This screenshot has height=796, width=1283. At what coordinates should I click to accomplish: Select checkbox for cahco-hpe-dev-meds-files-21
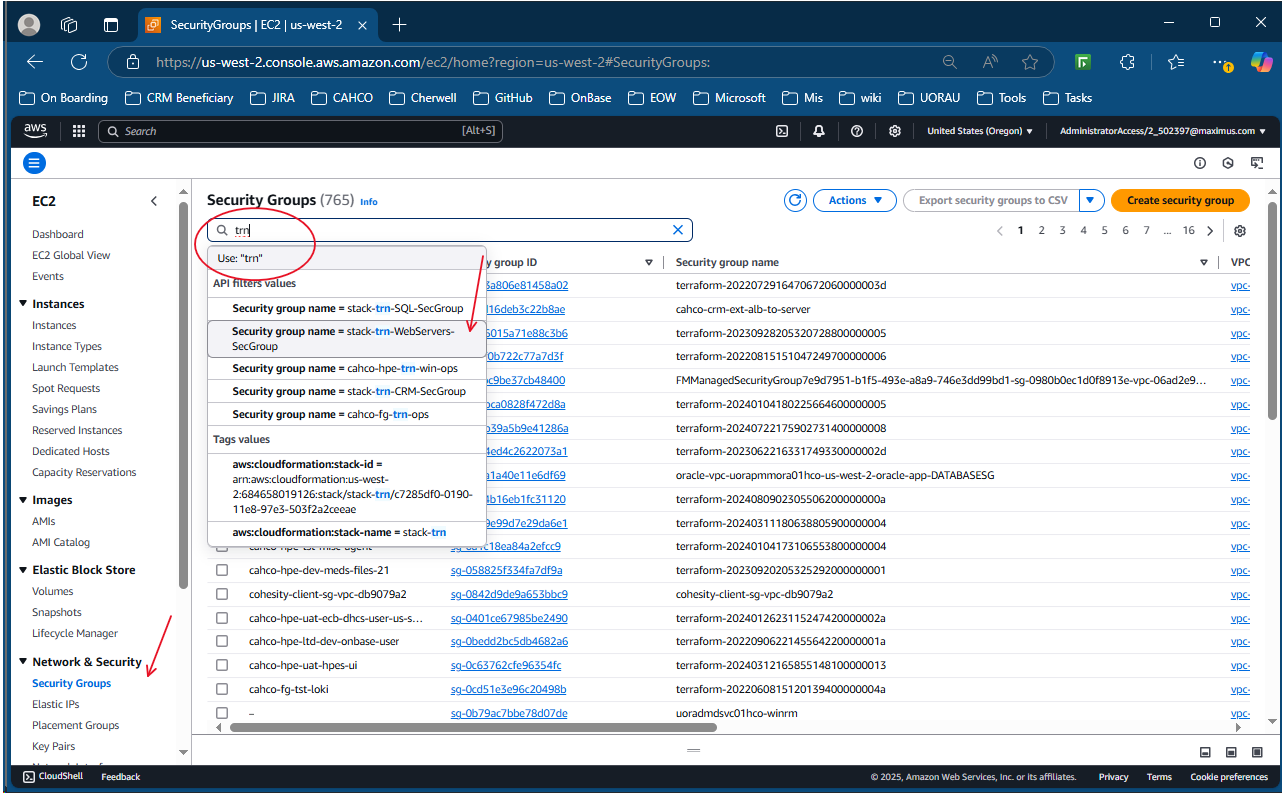pyautogui.click(x=222, y=570)
